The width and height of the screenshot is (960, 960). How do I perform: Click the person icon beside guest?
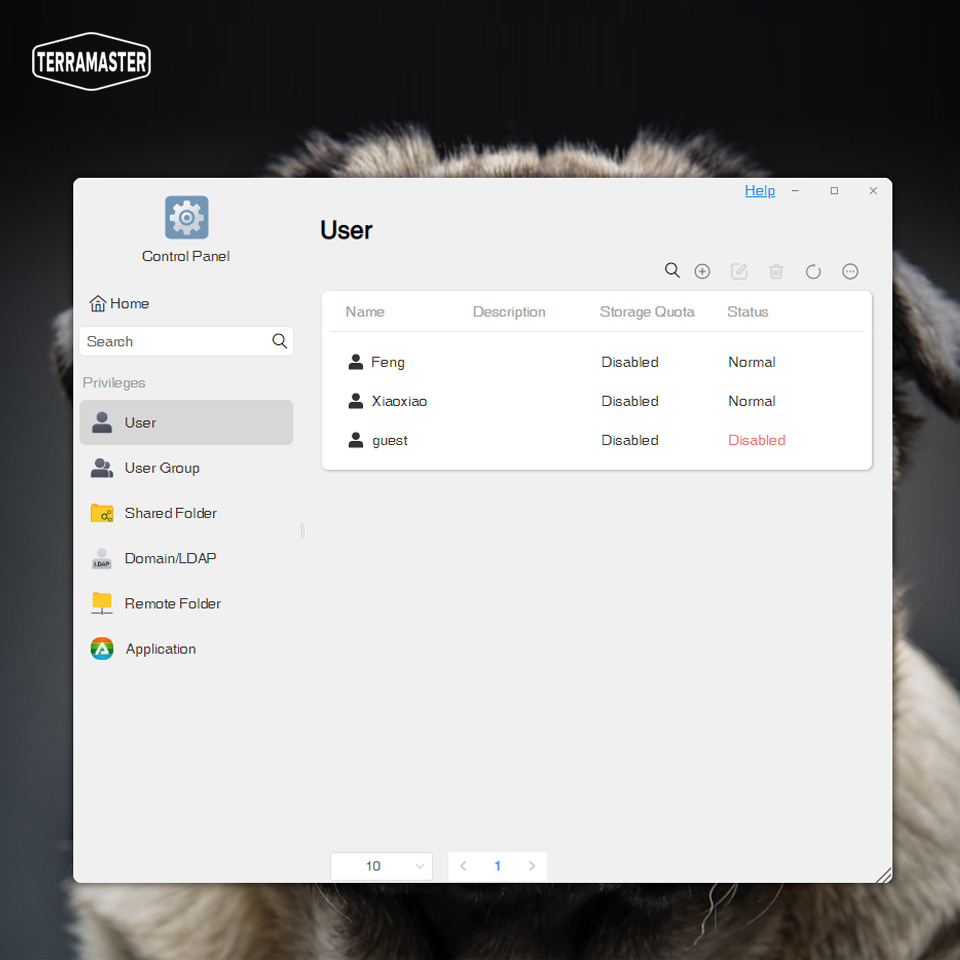[x=355, y=440]
